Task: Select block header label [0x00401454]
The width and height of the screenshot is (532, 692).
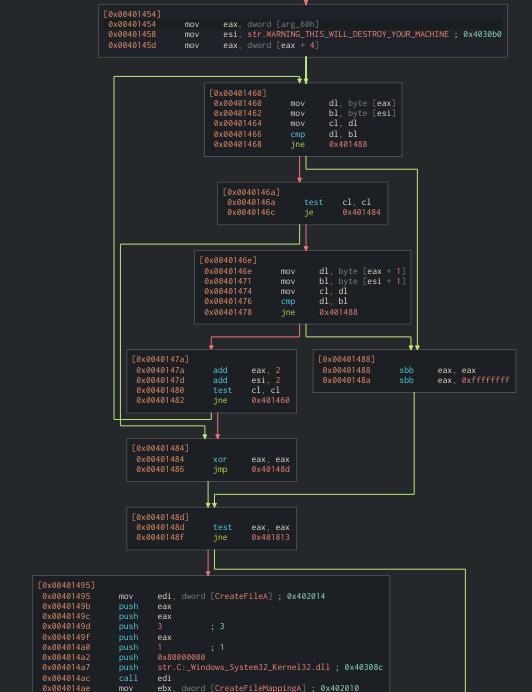Action: click(x=132, y=14)
